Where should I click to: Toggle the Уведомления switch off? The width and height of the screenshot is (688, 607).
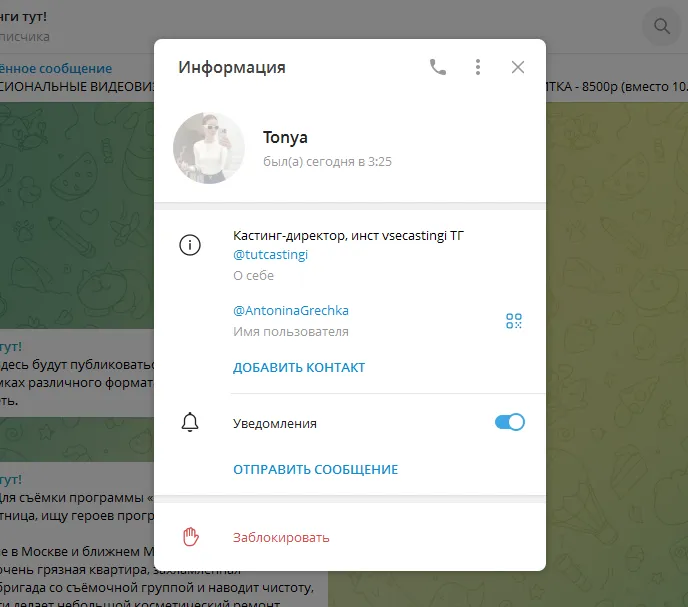tap(509, 422)
